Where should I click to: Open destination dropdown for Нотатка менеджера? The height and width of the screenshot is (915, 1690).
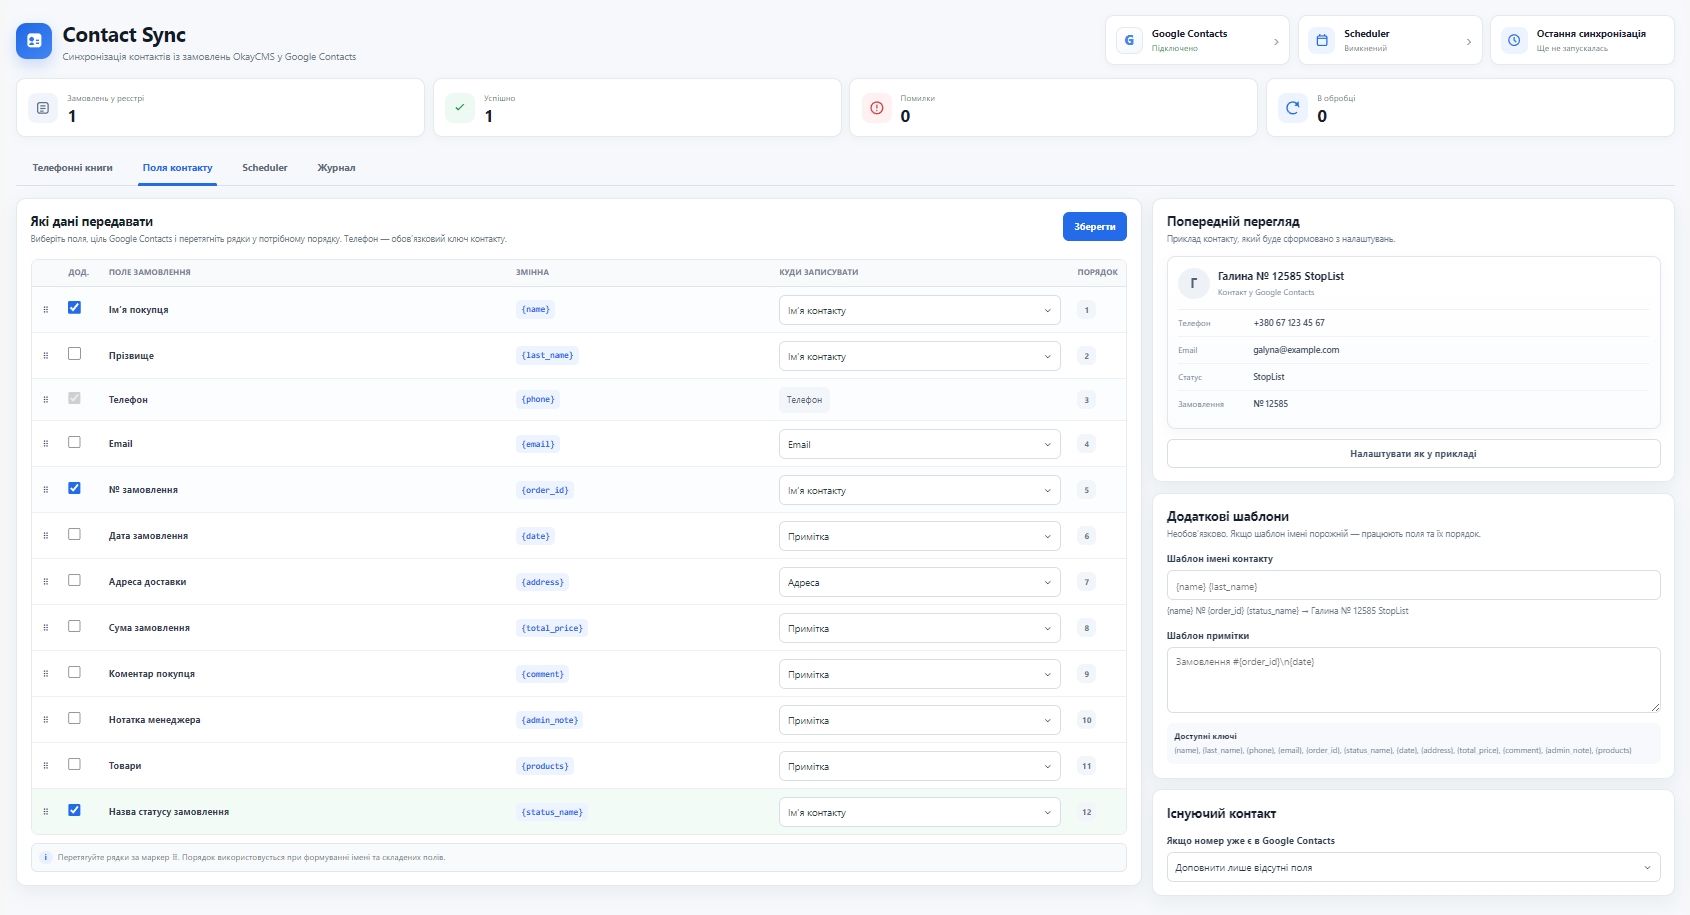pyautogui.click(x=919, y=720)
